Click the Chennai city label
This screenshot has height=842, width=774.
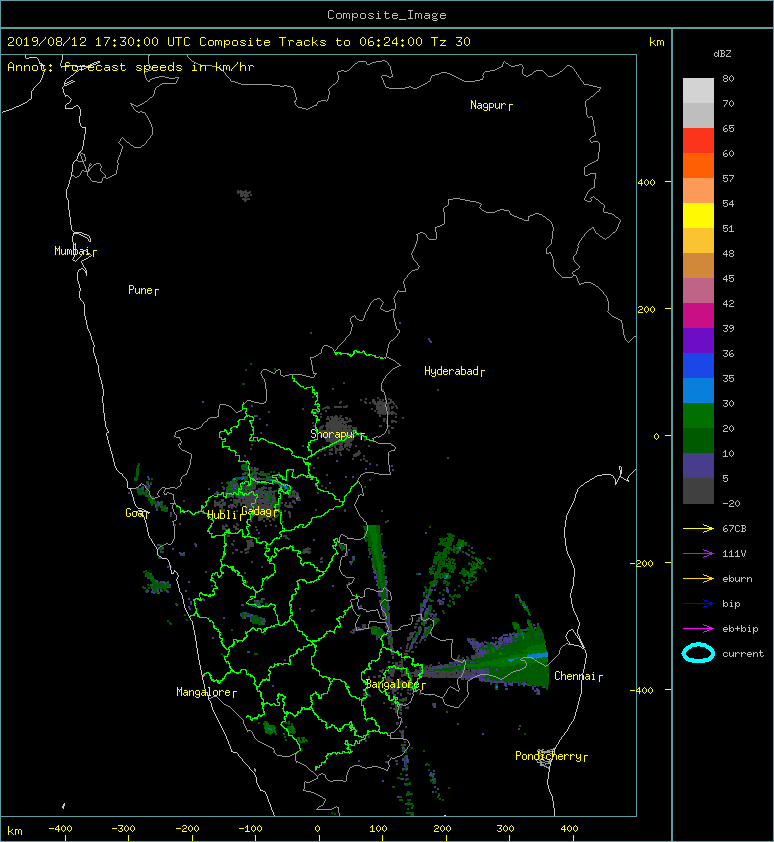pyautogui.click(x=575, y=676)
